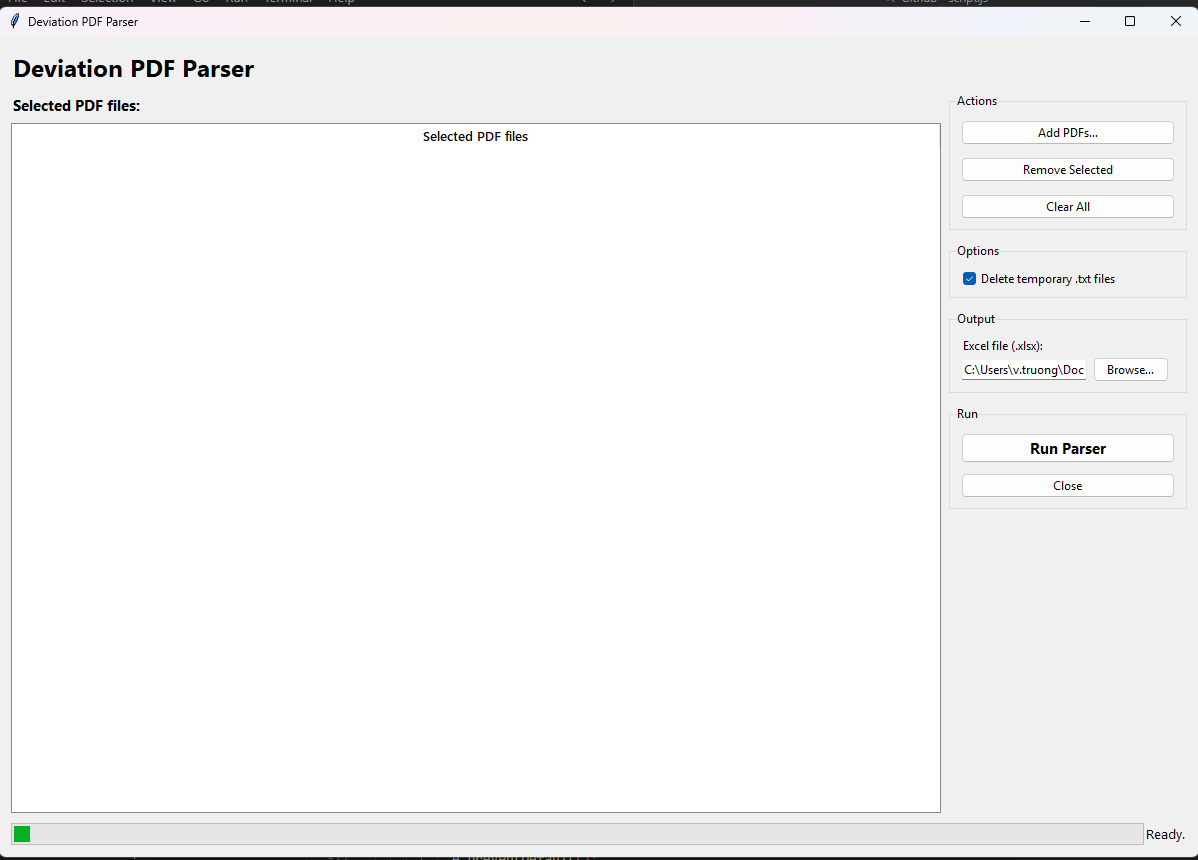1198x860 pixels.
Task: Click the Deviation PDF Parser heading
Action: [x=134, y=69]
